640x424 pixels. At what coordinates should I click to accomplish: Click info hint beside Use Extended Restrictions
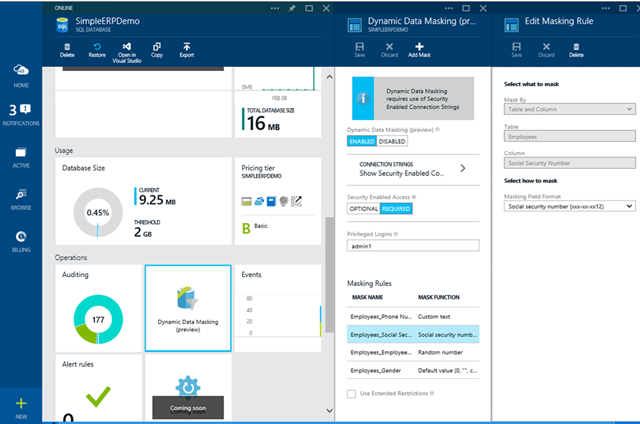(432, 393)
